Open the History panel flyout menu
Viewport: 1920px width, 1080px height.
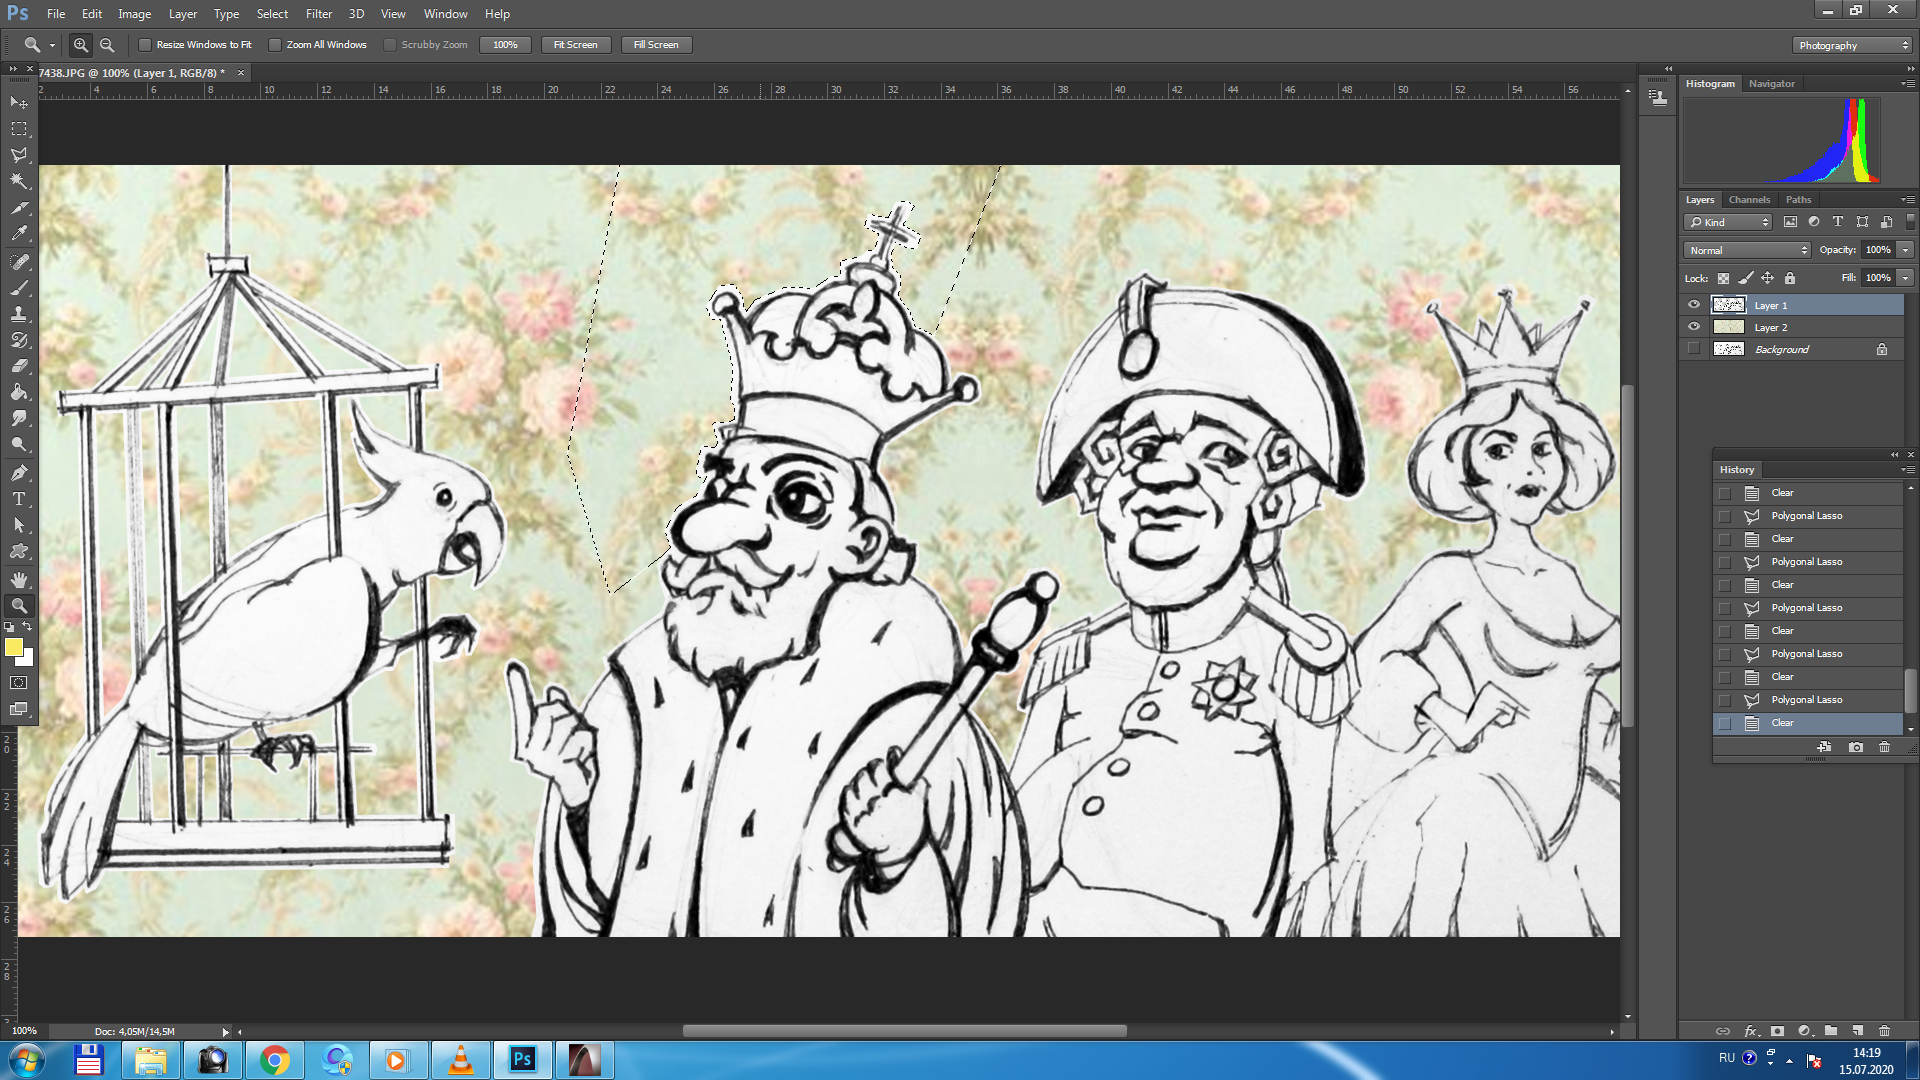1908,470
